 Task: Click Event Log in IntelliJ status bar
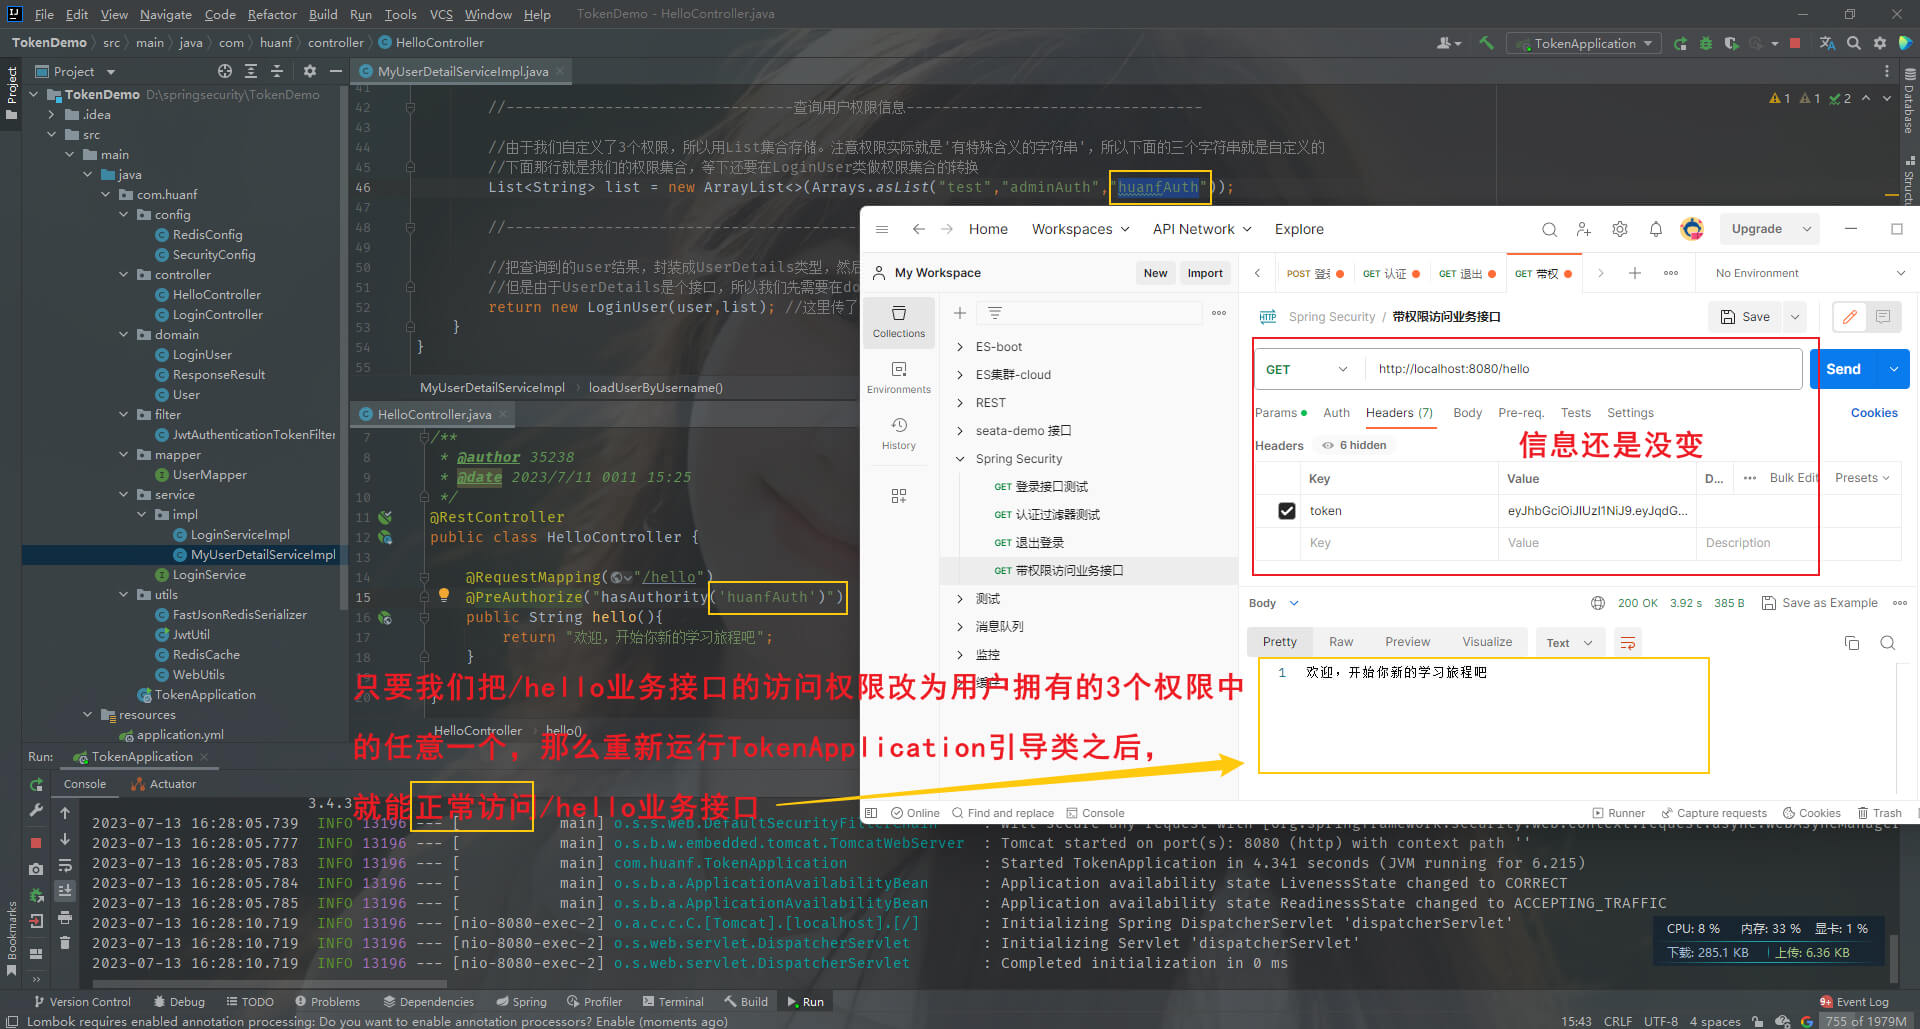click(1854, 1001)
